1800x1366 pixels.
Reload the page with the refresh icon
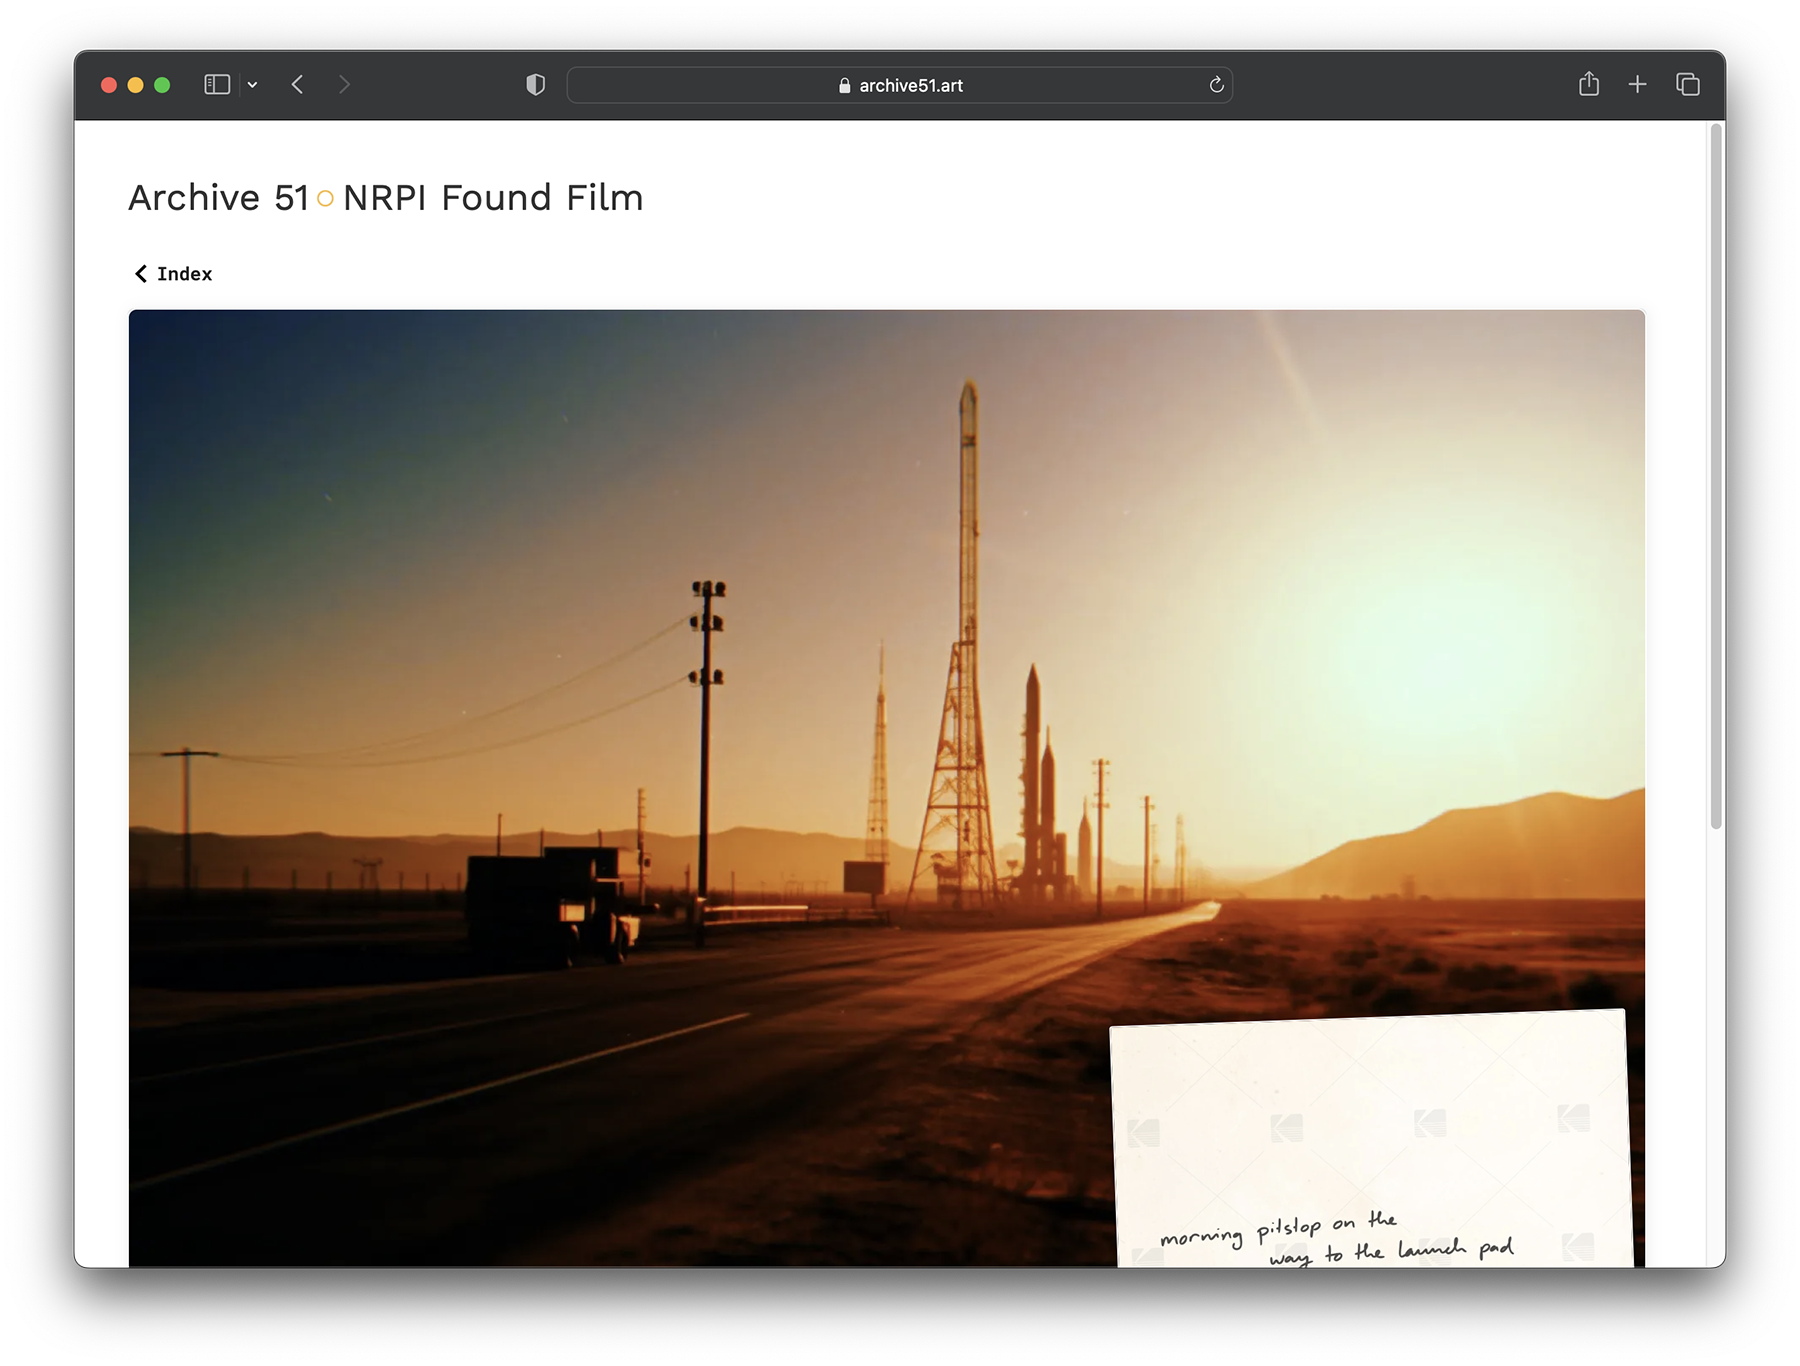click(1216, 85)
